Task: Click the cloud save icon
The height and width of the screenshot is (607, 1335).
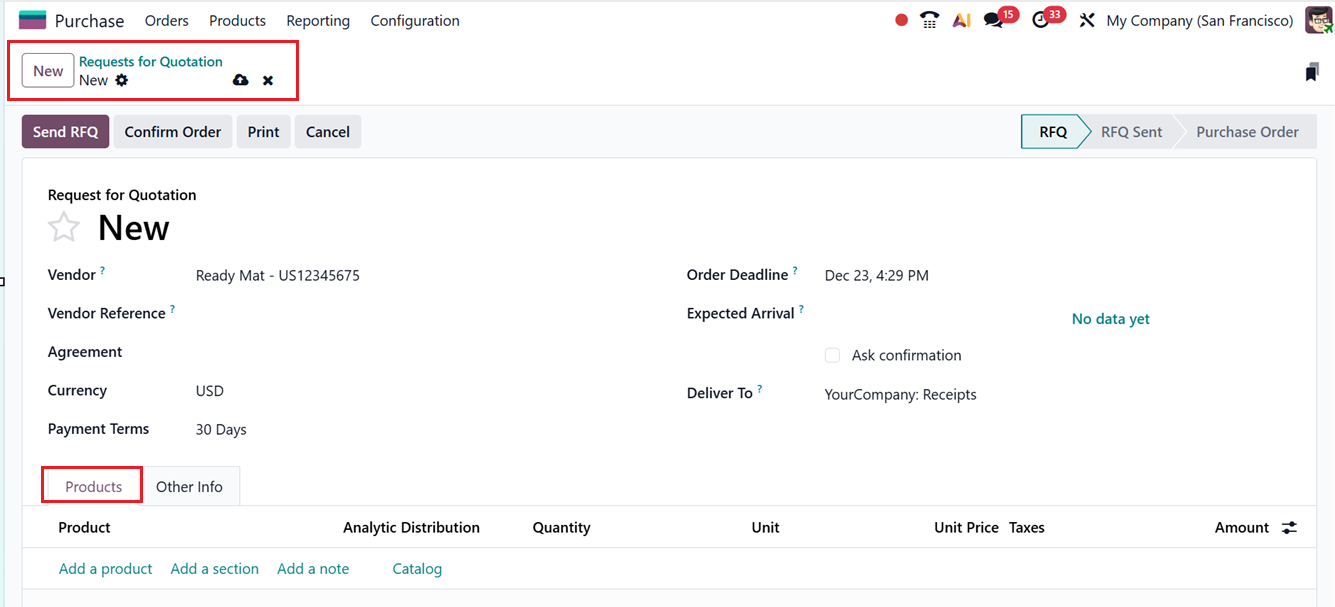Action: coord(240,80)
